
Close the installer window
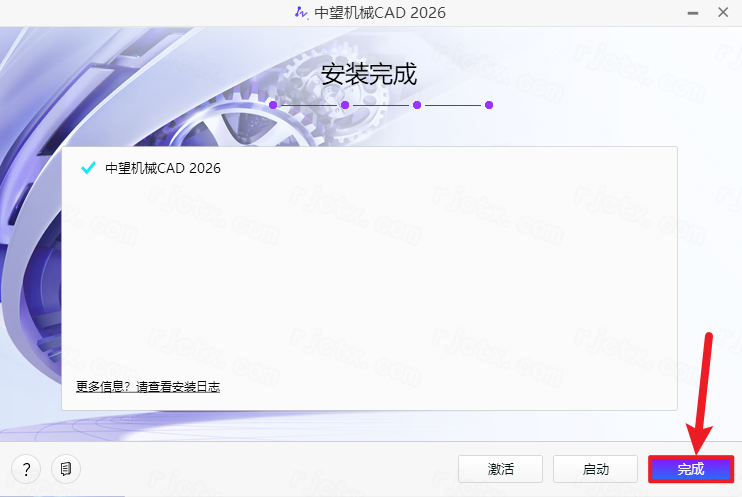click(723, 12)
